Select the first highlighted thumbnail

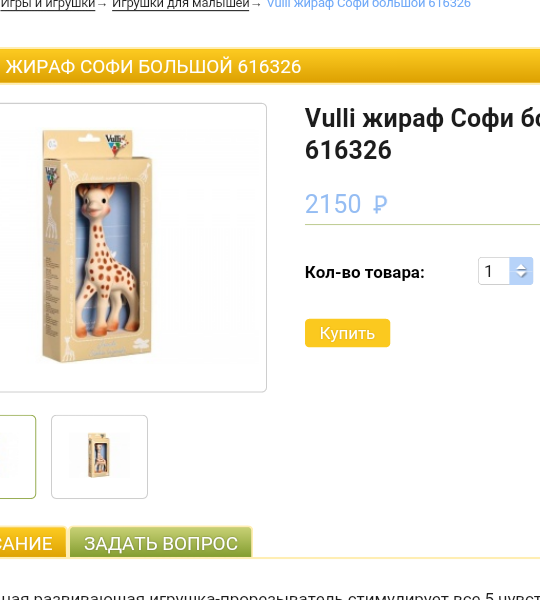click(17, 457)
